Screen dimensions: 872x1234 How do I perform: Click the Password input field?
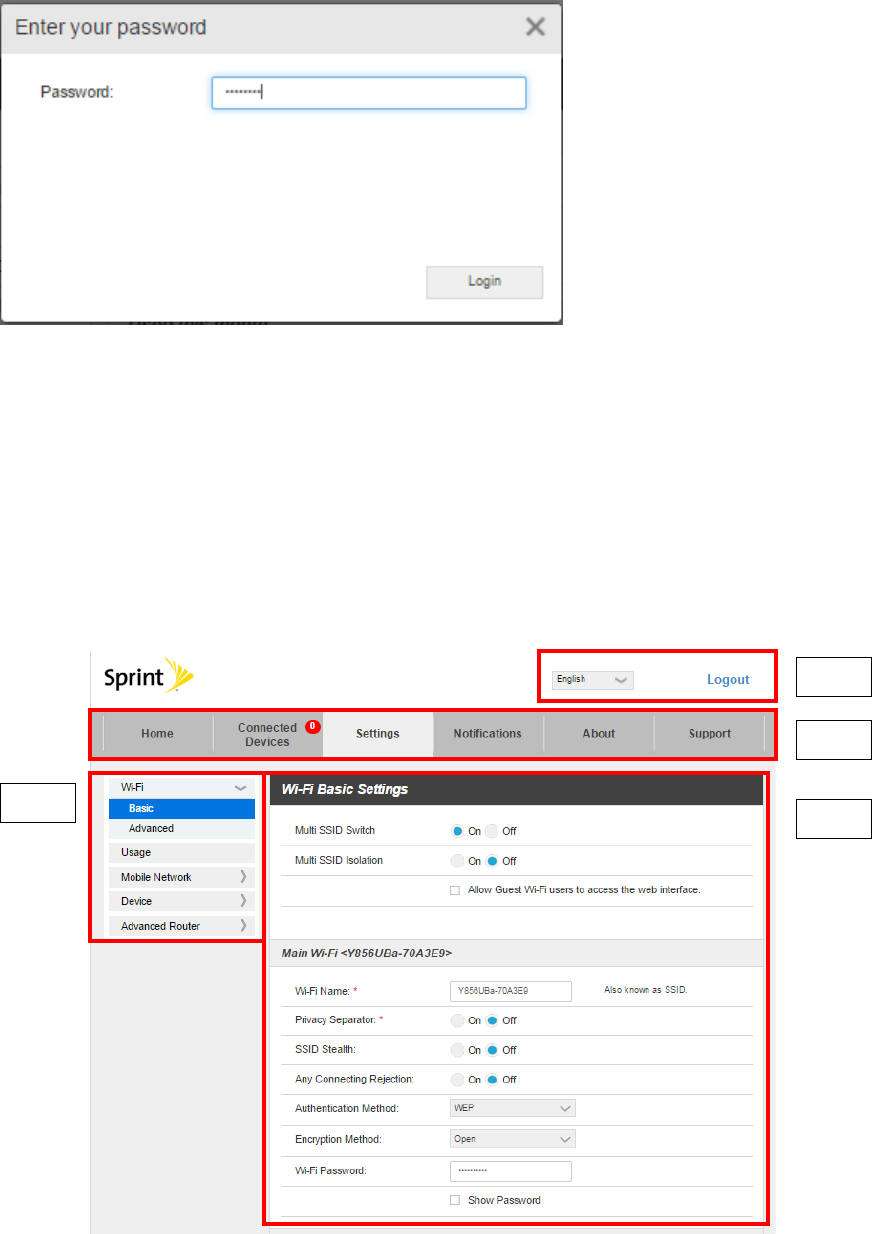coord(369,93)
